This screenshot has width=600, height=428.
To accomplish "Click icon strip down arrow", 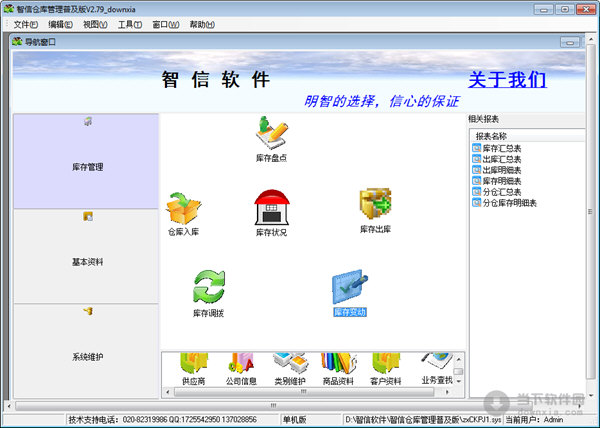I will (x=458, y=381).
